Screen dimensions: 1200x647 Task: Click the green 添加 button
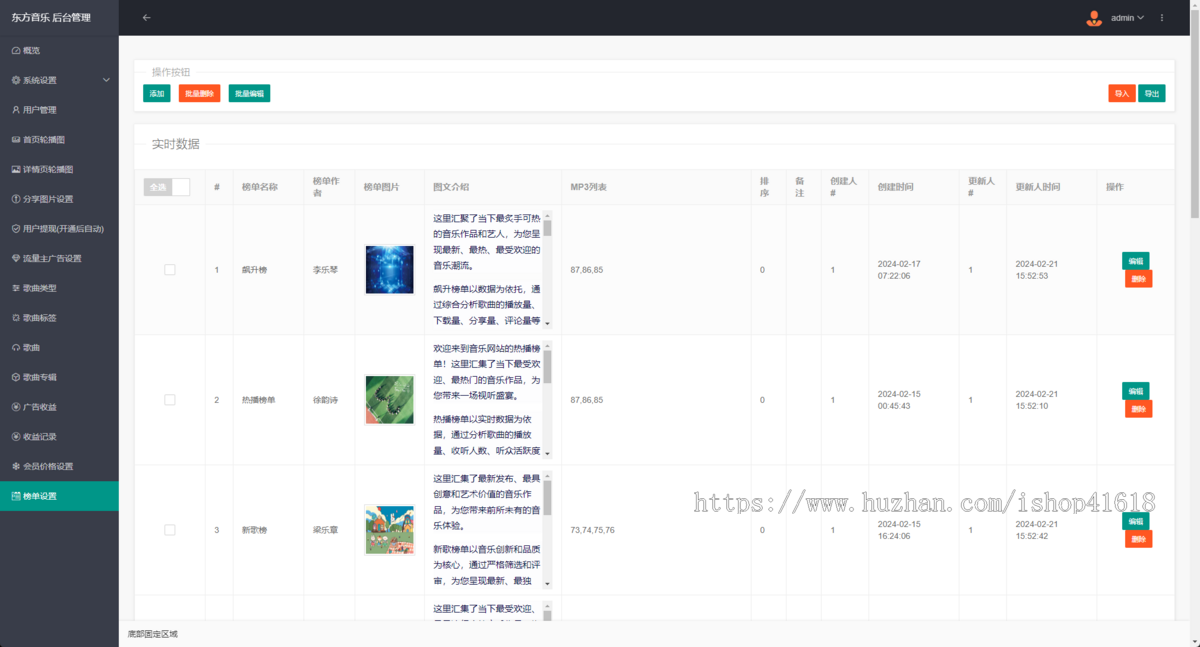pyautogui.click(x=156, y=93)
